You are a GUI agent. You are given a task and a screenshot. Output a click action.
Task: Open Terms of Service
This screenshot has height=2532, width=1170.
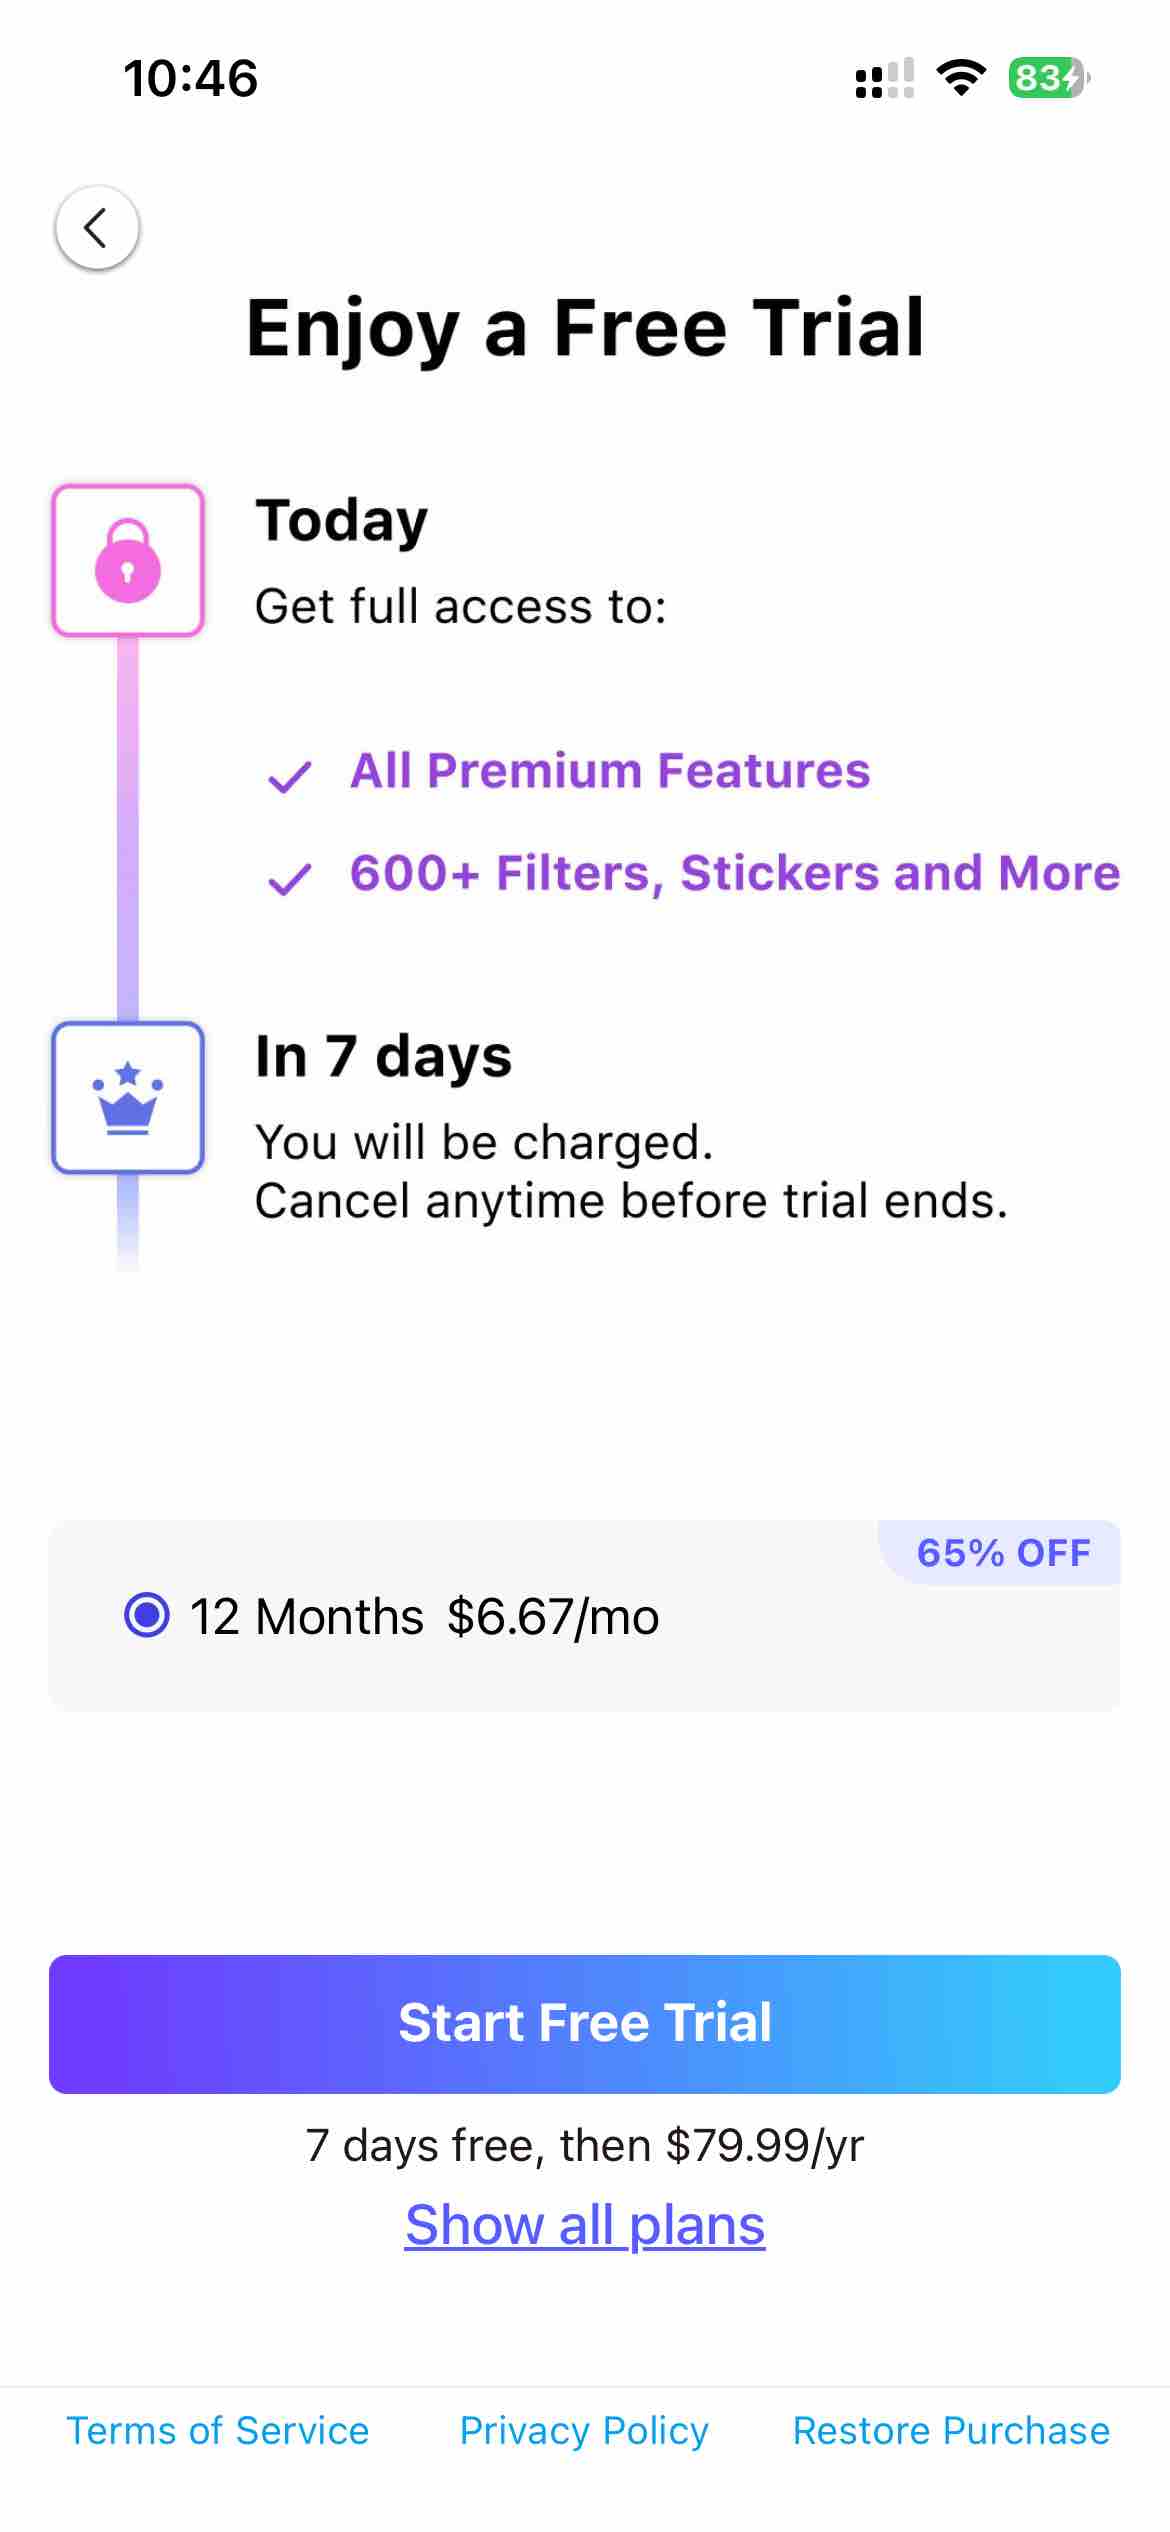(217, 2431)
